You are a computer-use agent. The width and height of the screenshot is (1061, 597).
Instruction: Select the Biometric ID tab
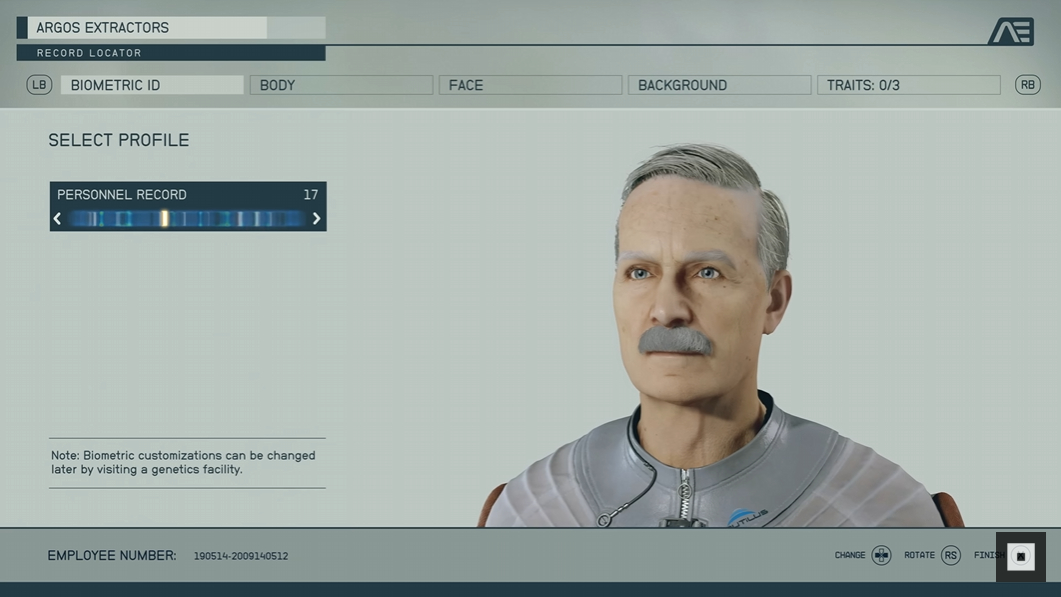(152, 85)
